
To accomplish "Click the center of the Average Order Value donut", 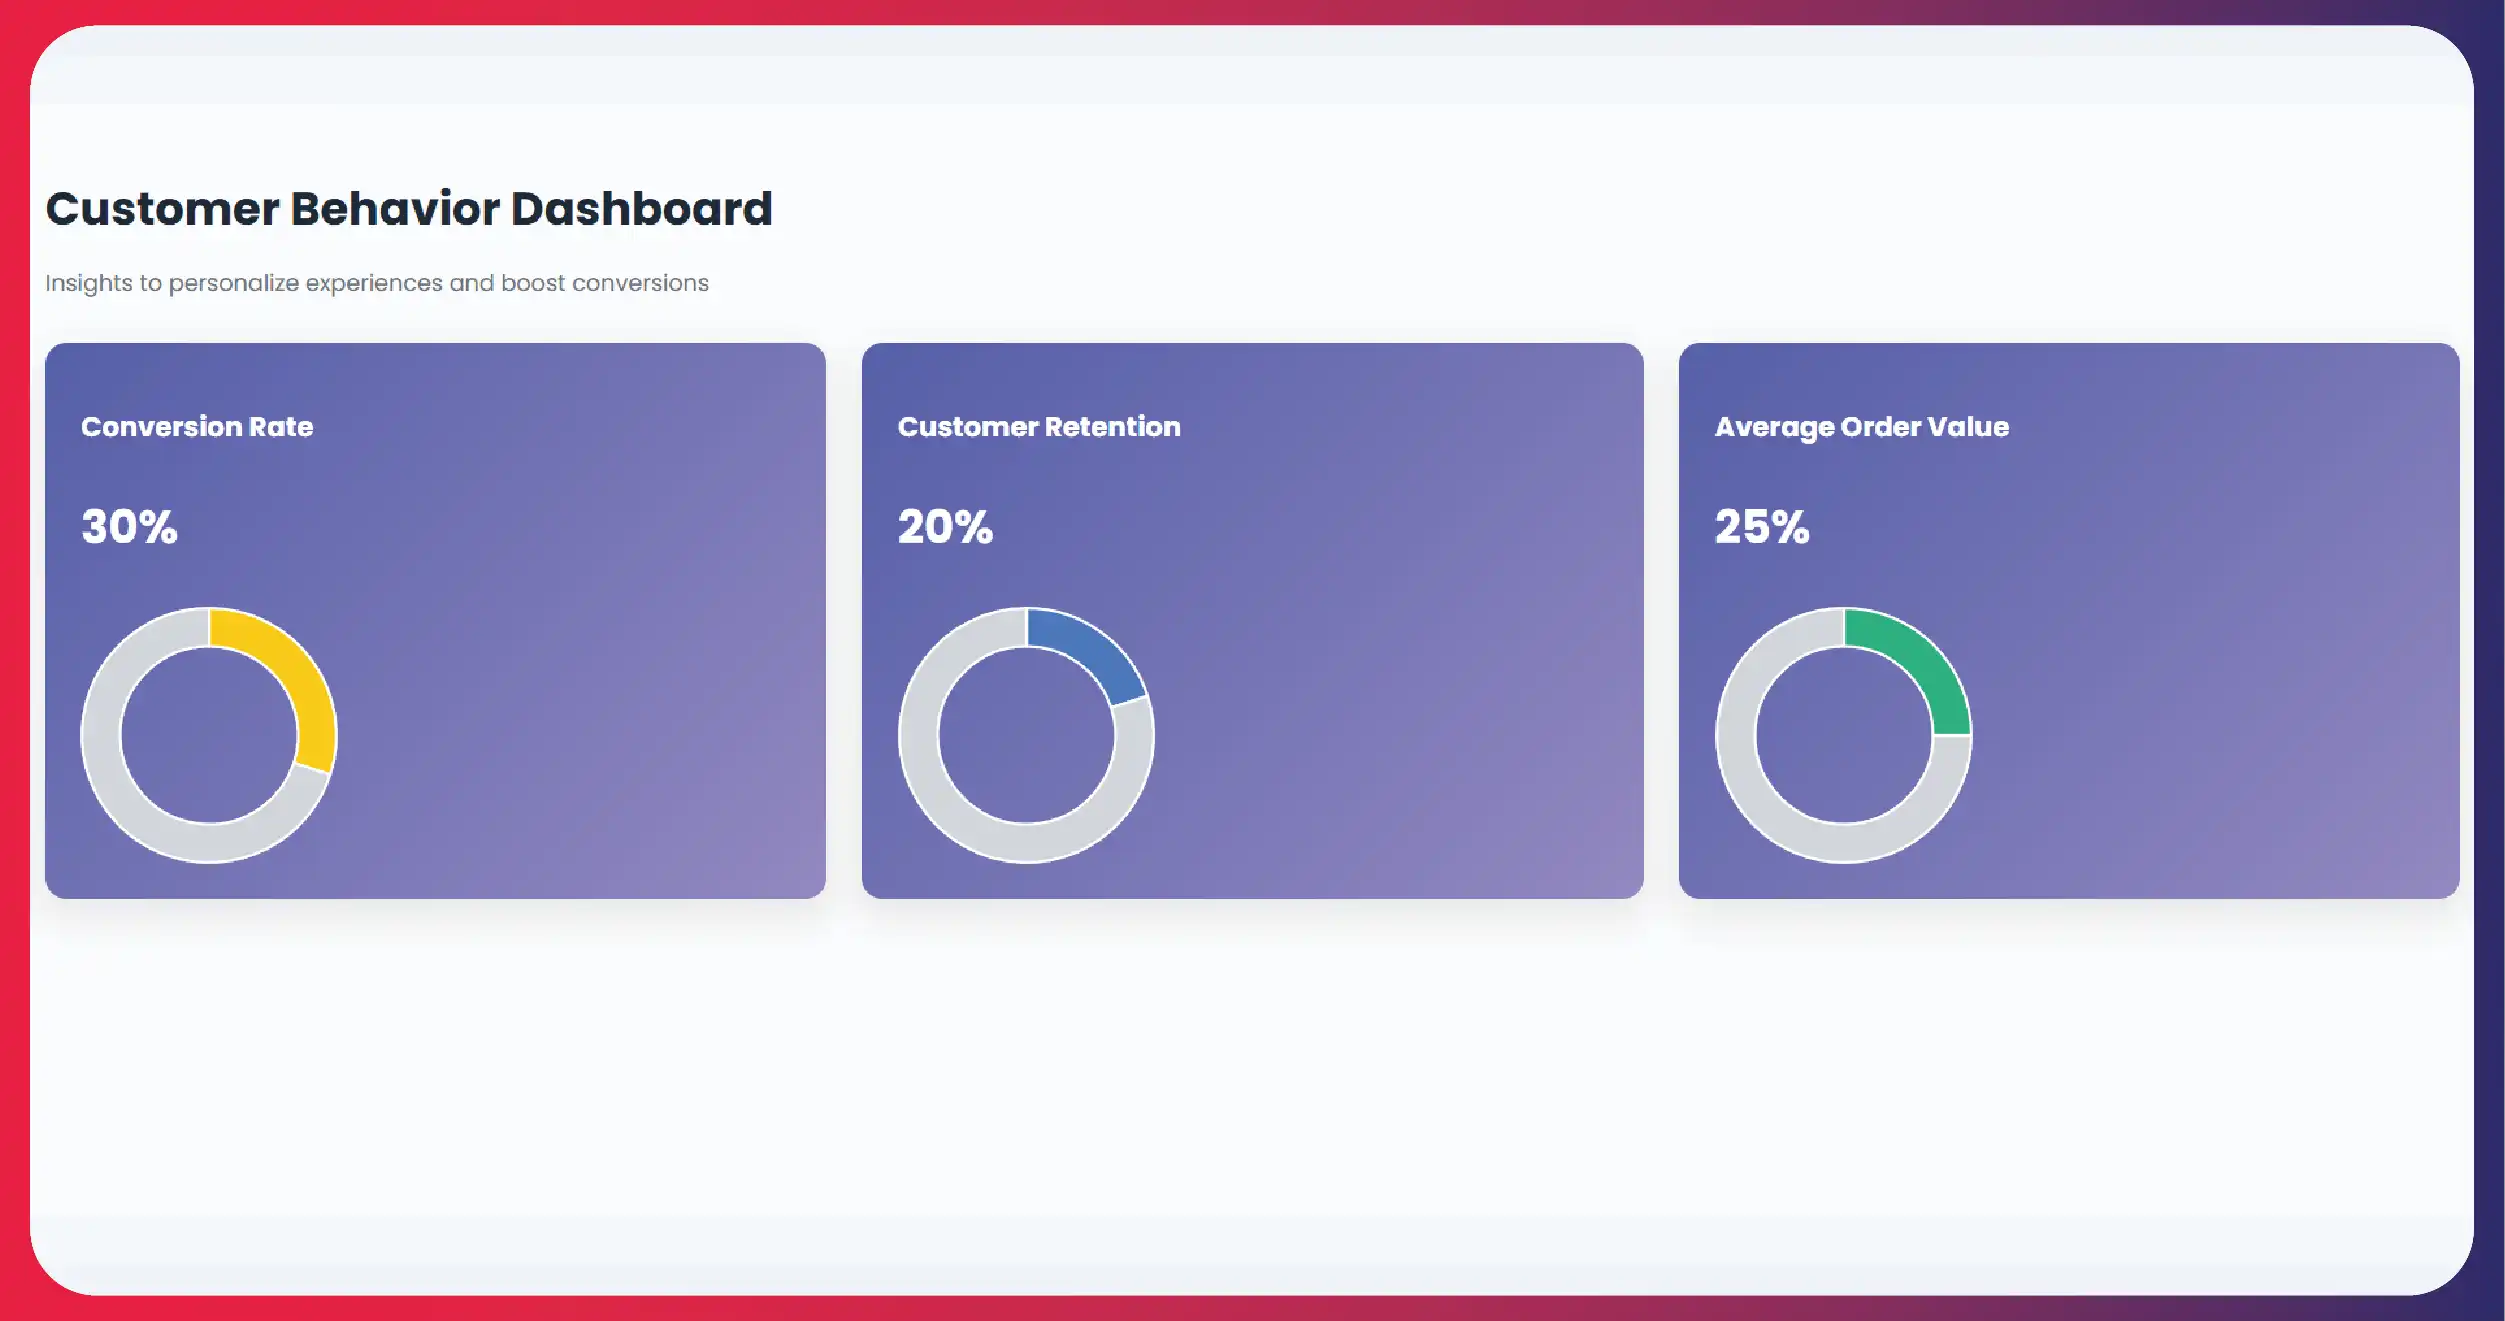I will pos(1843,735).
